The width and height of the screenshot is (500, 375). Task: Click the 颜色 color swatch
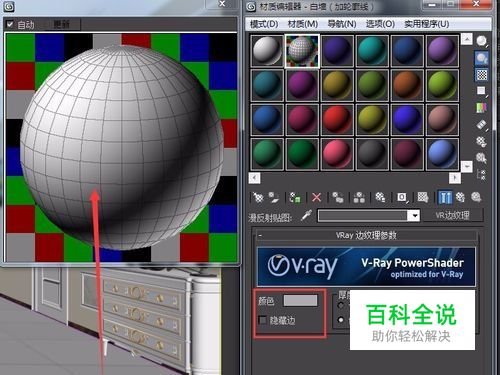coord(300,301)
